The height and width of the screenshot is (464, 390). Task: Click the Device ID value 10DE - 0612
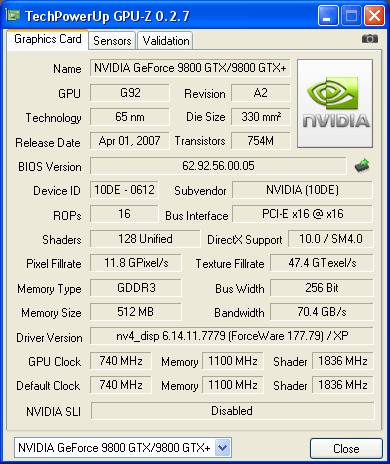124,190
